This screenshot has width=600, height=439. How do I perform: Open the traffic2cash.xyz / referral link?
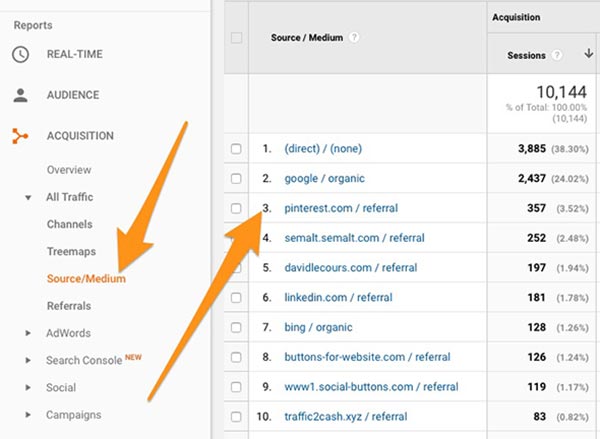[346, 416]
